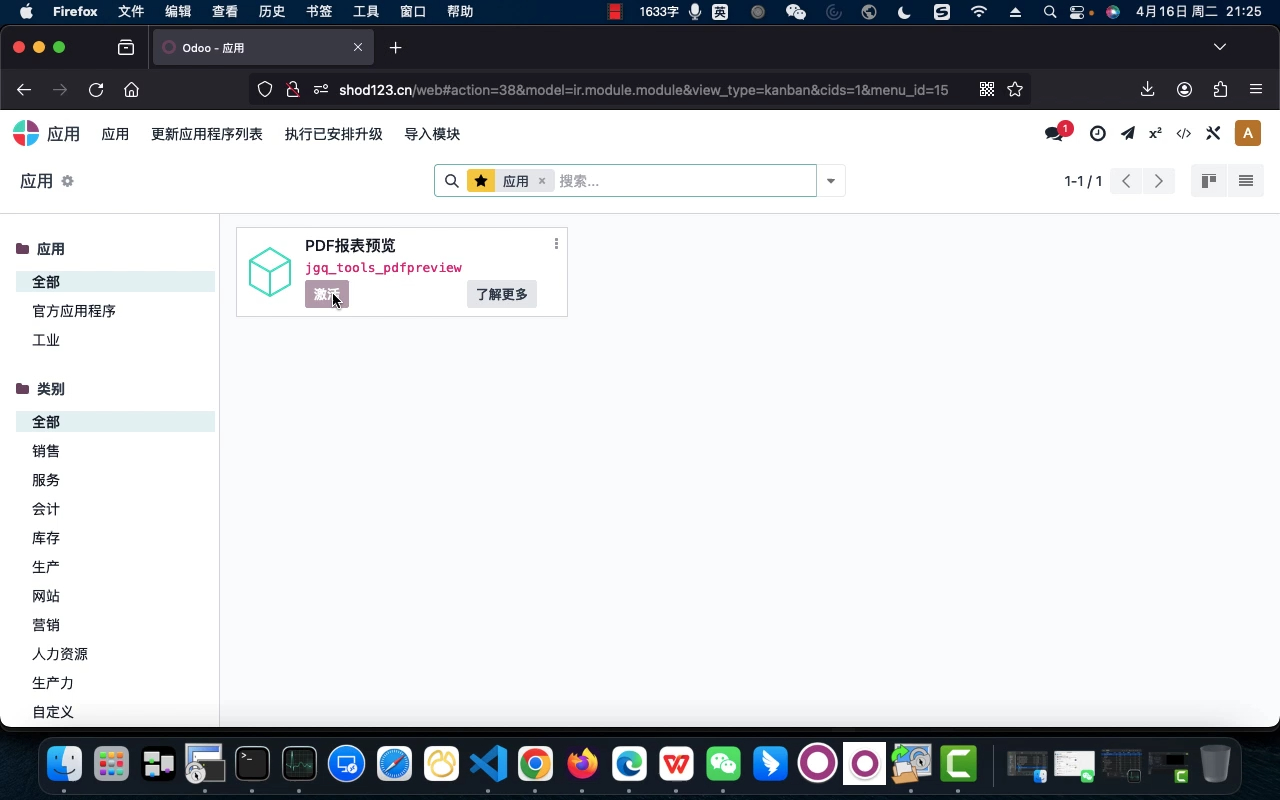Open the Discuss messaging icon with notification badge
The image size is (1280, 800).
(x=1054, y=131)
